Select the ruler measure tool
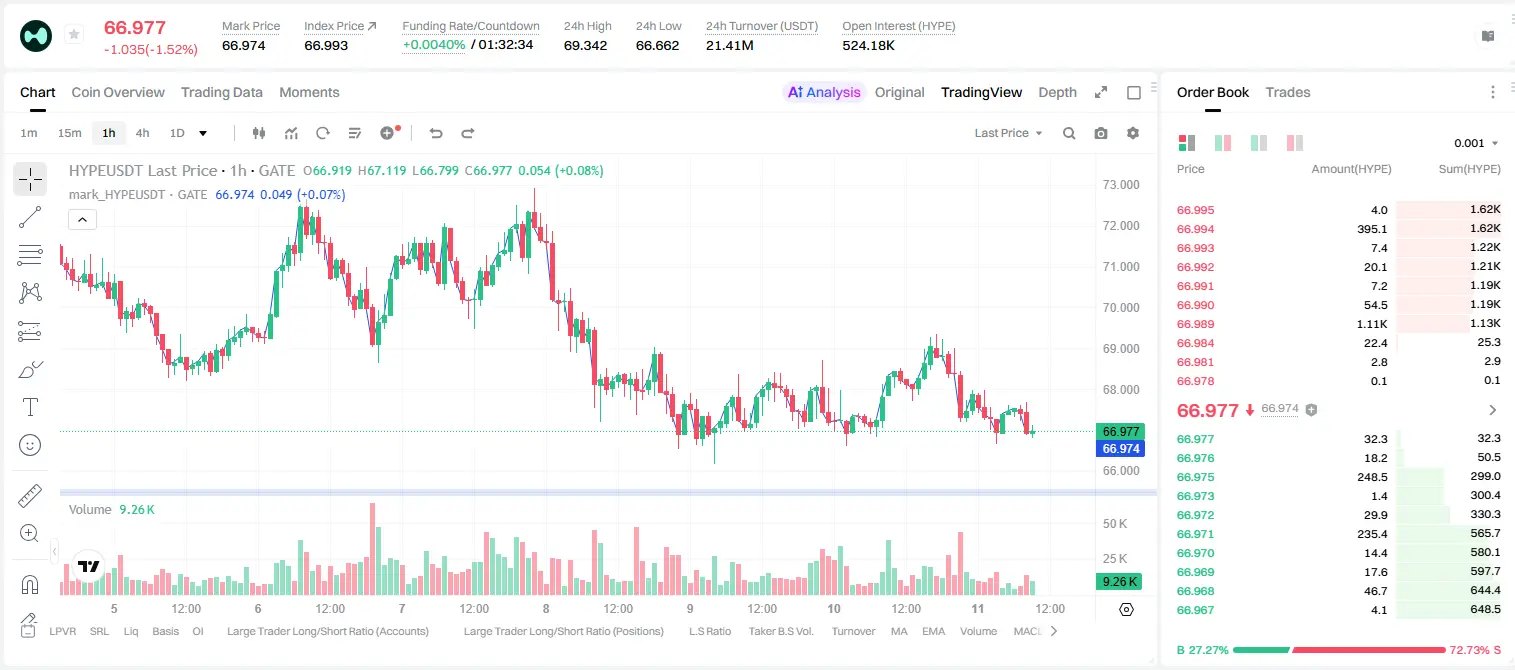 pos(30,496)
